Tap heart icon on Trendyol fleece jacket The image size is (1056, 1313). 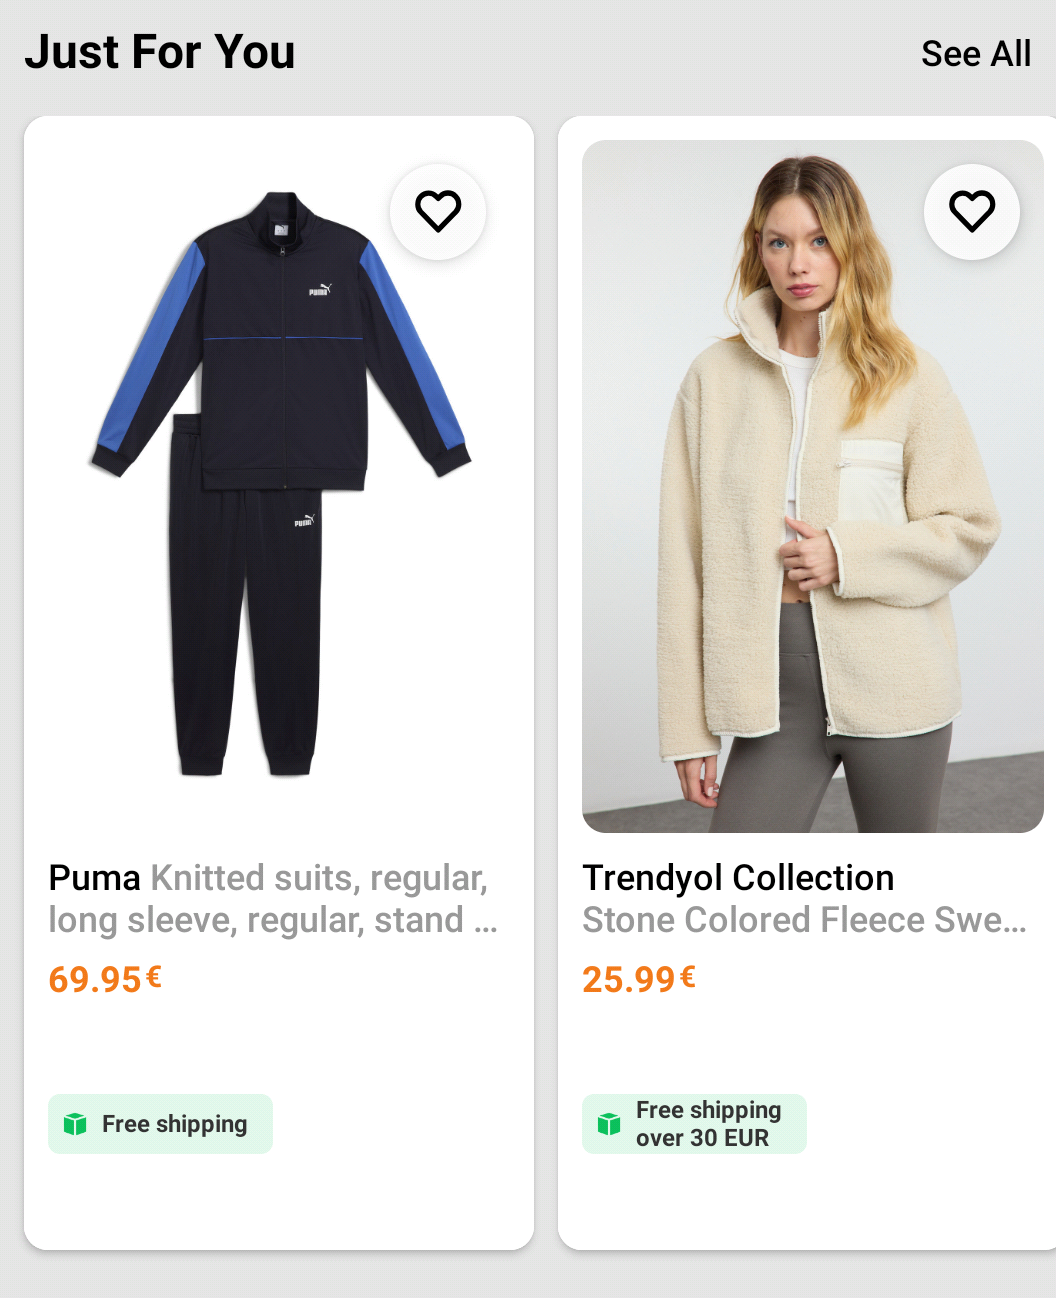click(x=972, y=211)
